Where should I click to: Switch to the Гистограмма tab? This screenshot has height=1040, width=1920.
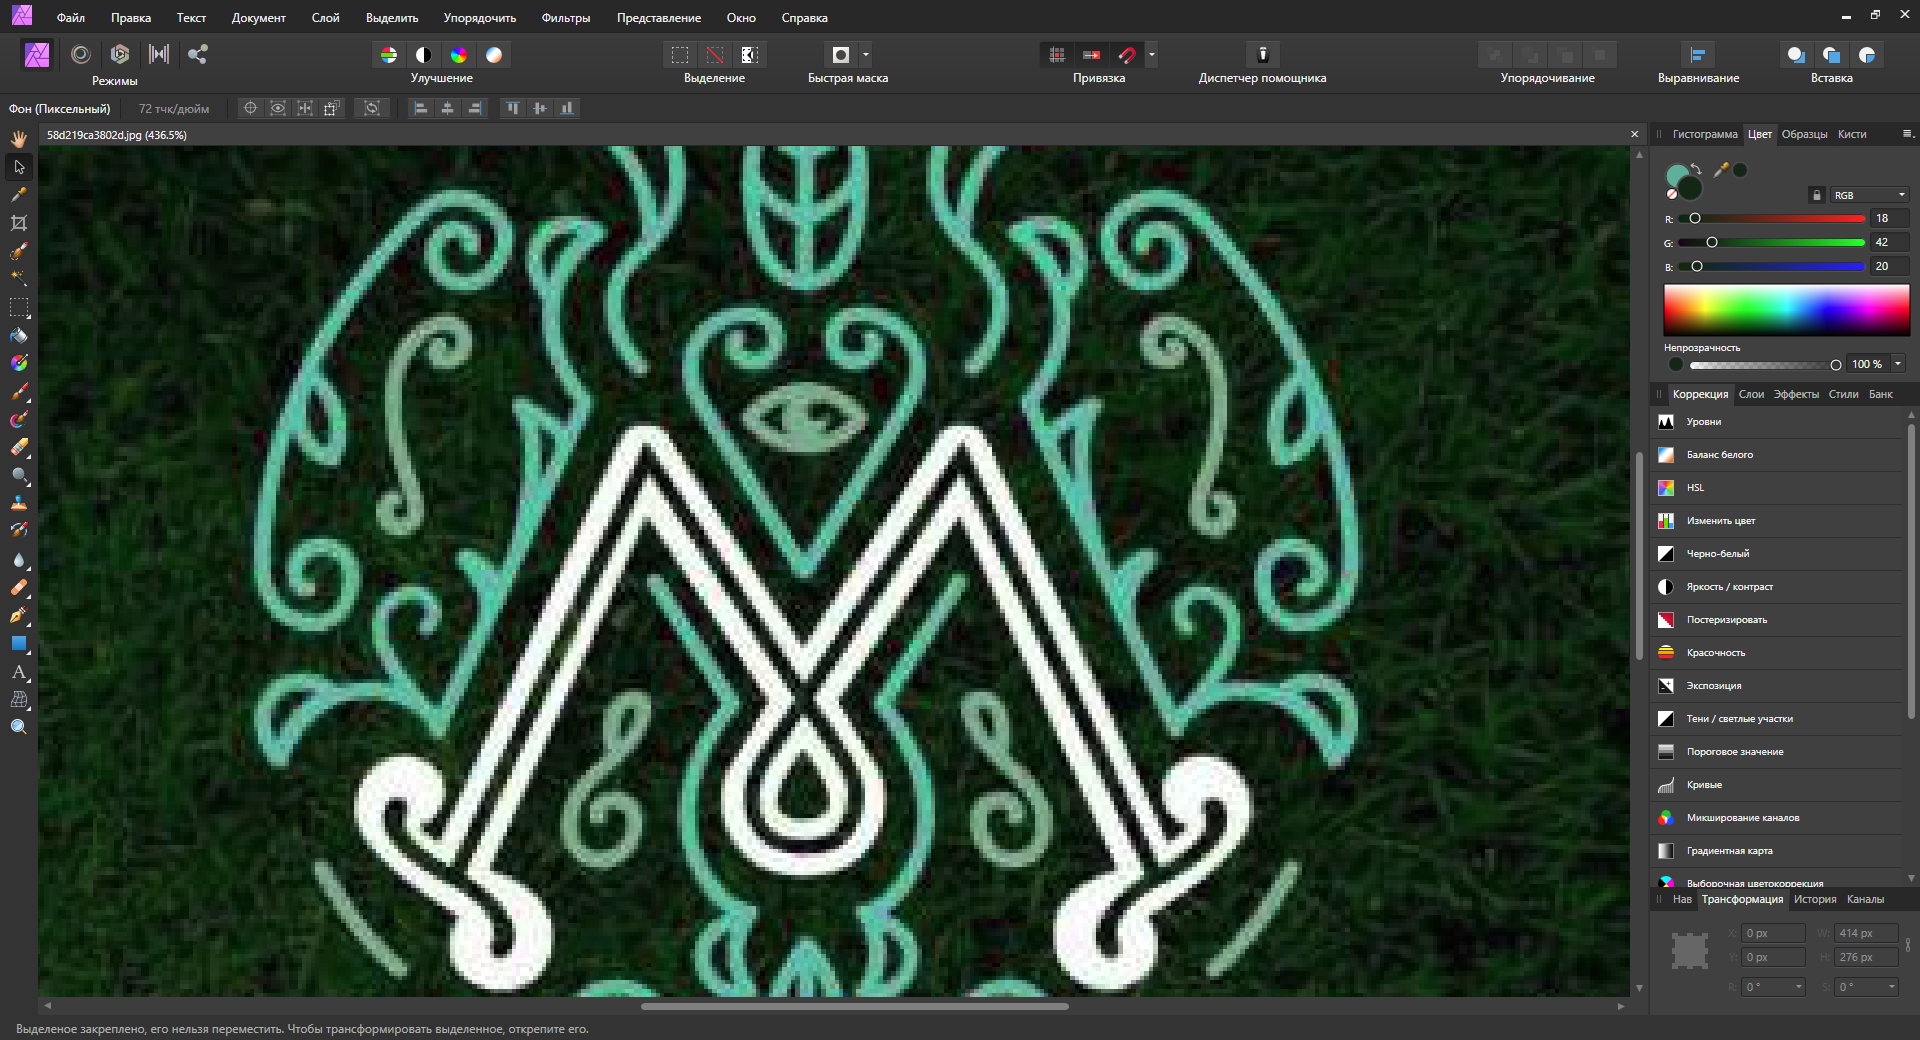click(1705, 134)
